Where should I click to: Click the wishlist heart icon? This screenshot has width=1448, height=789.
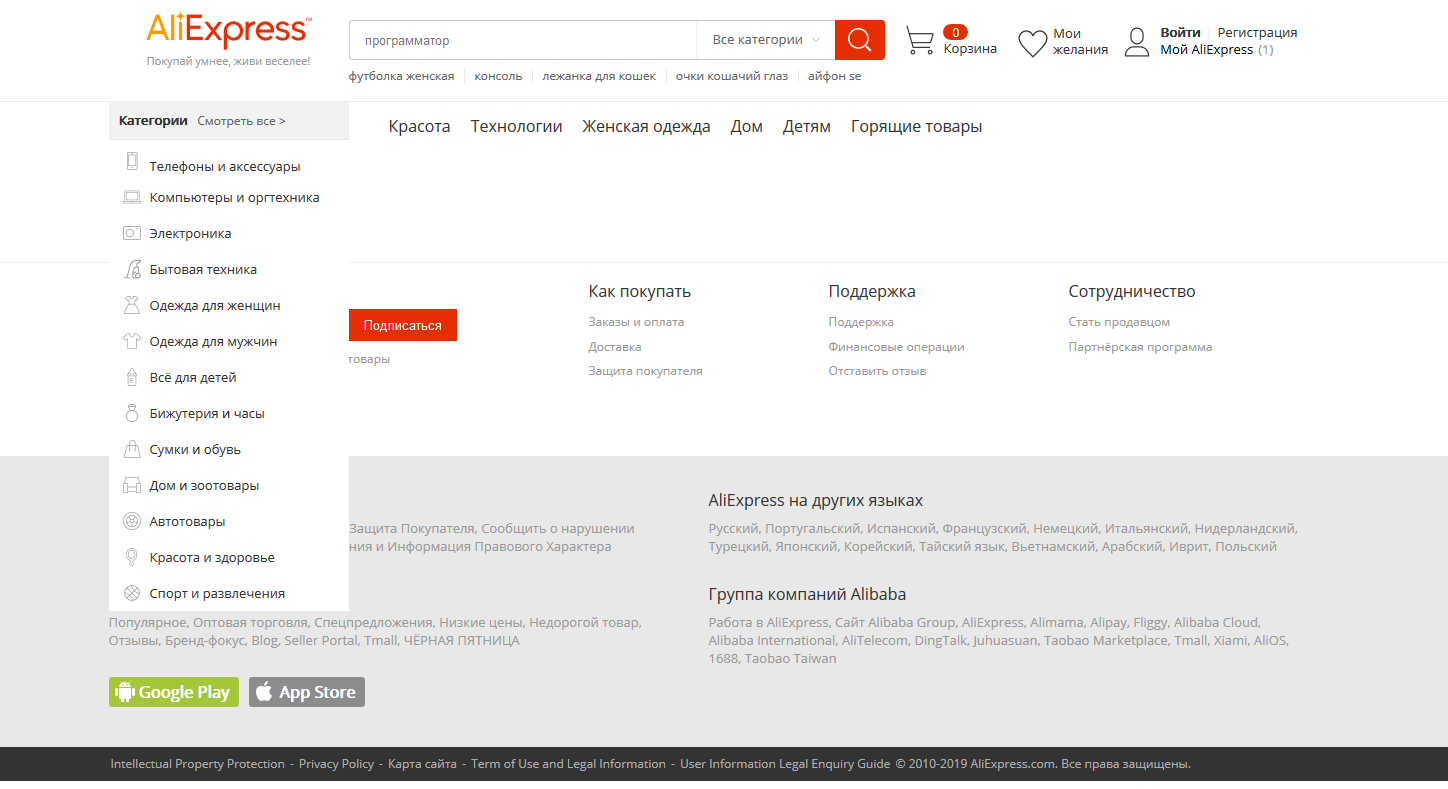pyautogui.click(x=1032, y=43)
